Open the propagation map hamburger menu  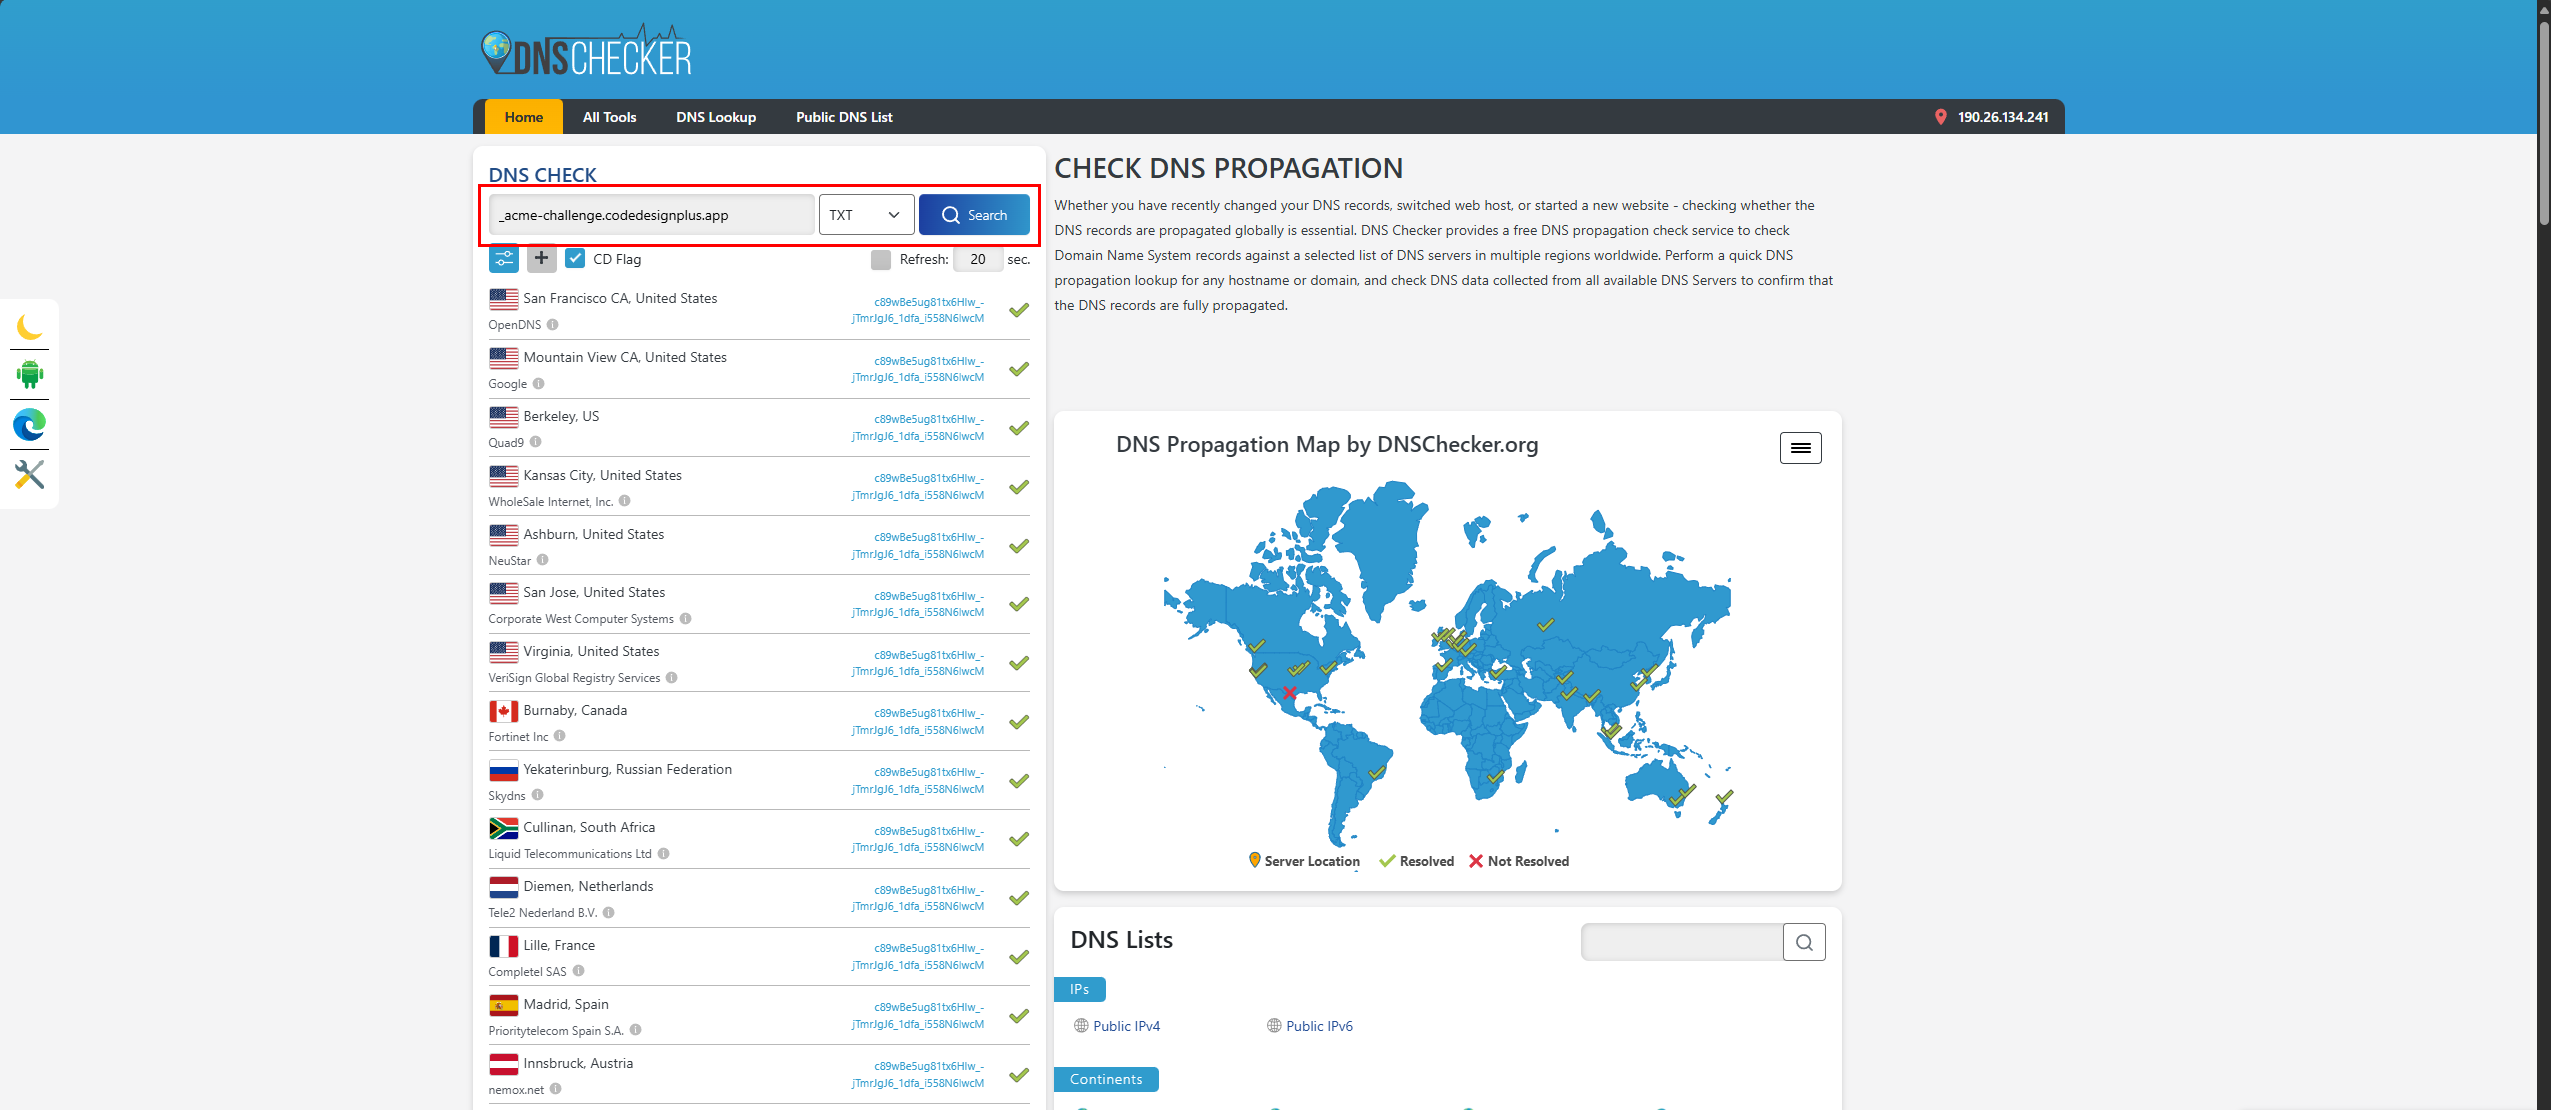click(x=1800, y=448)
